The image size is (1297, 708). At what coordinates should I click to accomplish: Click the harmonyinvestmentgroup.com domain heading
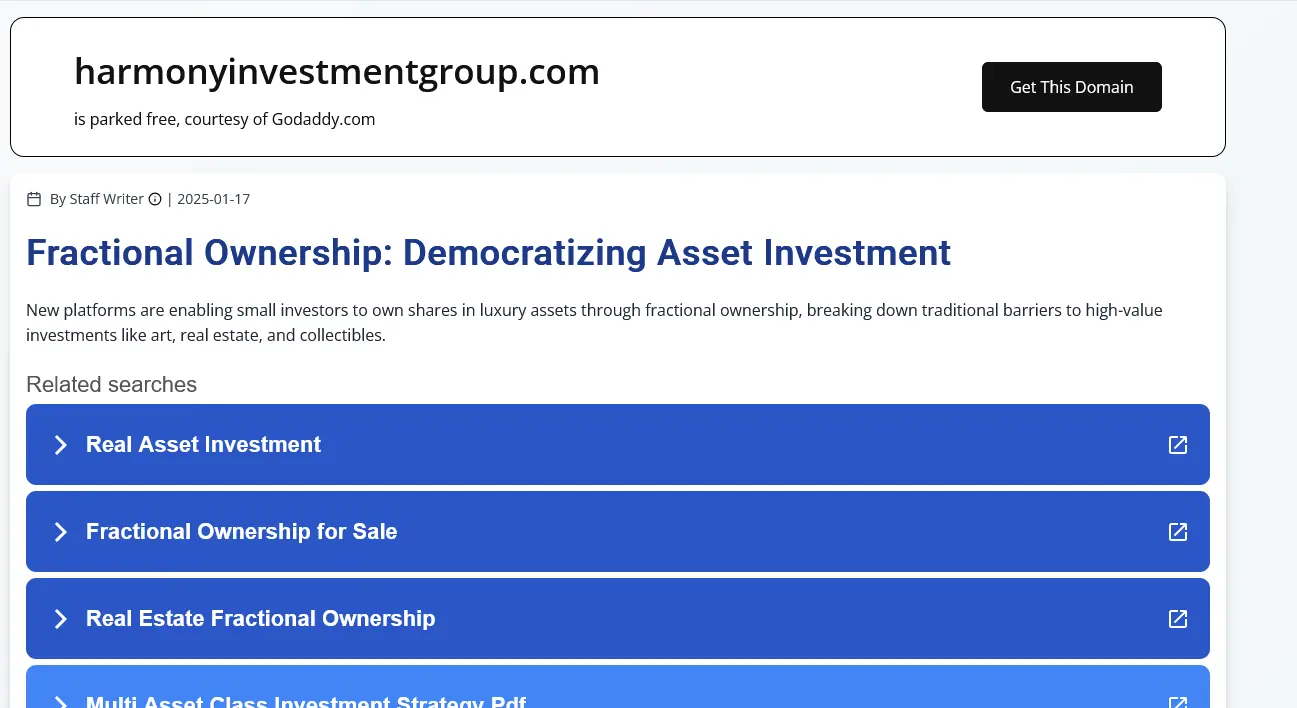pyautogui.click(x=337, y=72)
